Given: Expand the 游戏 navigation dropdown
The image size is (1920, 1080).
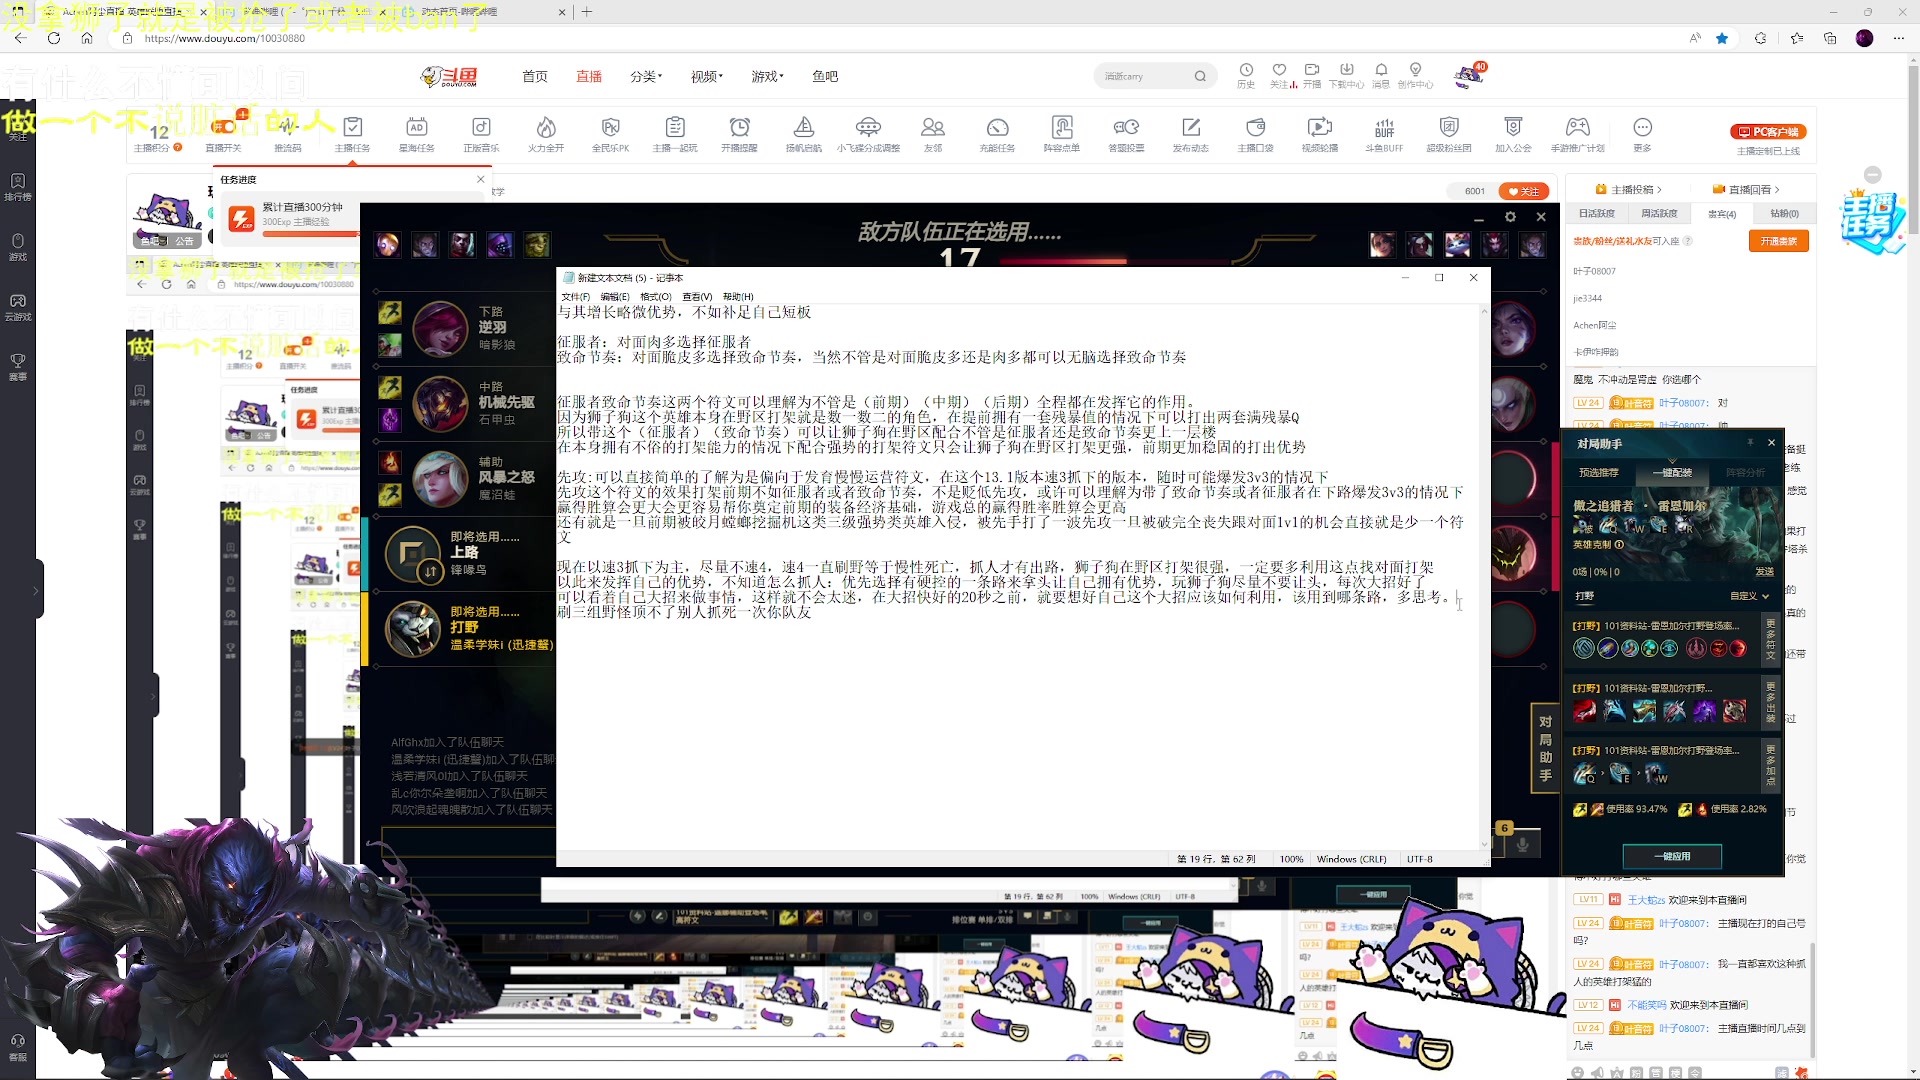Looking at the screenshot, I should [x=768, y=76].
